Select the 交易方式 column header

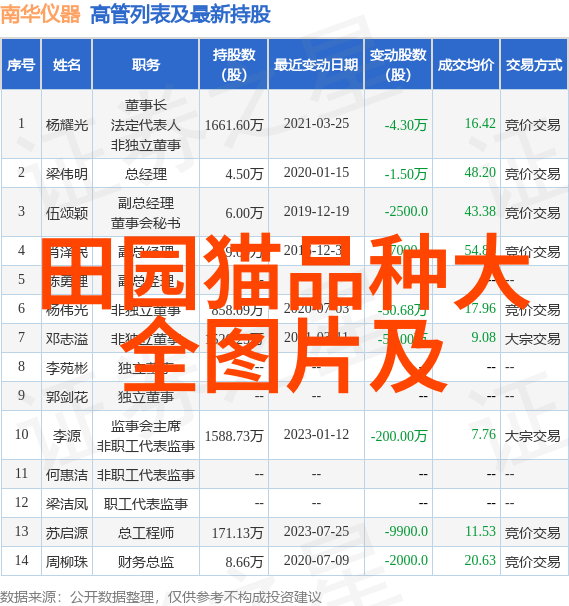click(534, 65)
